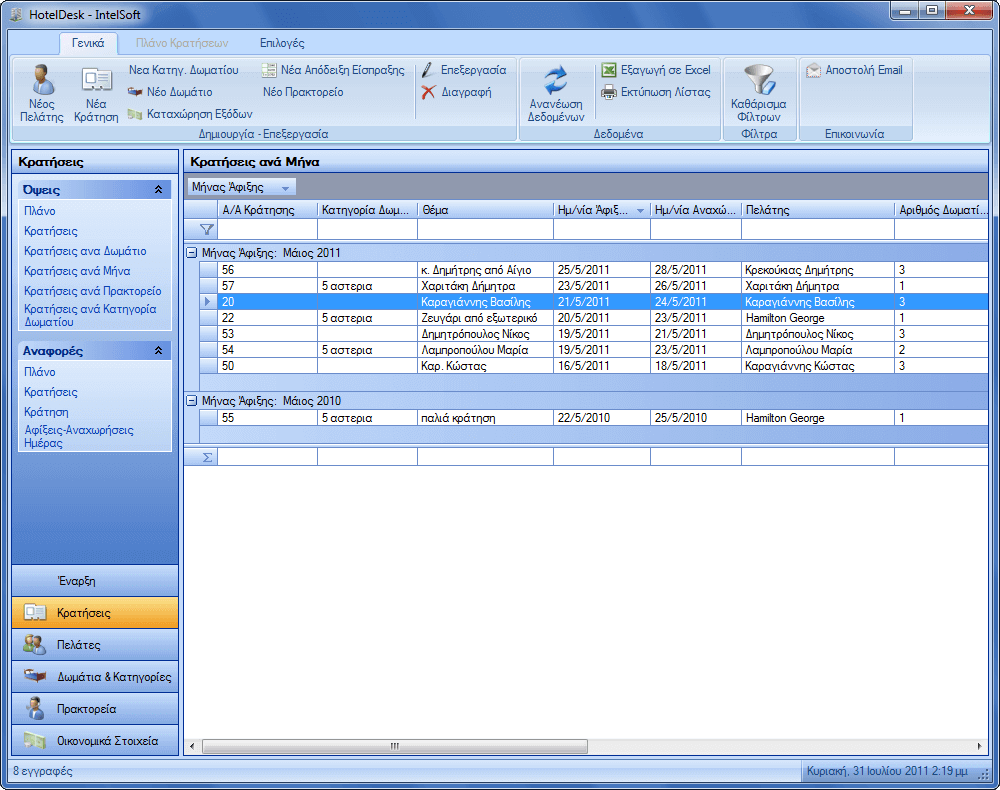Click Εκτύπωση Λίστας printer icon

click(609, 92)
